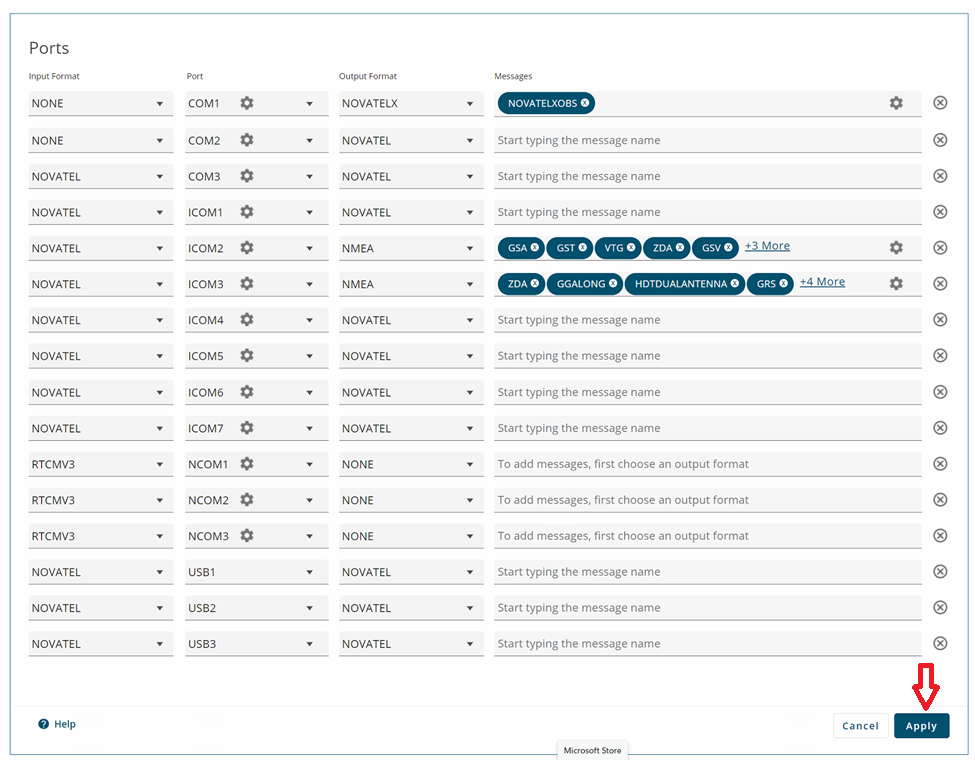Open ICOM2 port settings gear
This screenshot has width=975, height=760.
(x=247, y=248)
